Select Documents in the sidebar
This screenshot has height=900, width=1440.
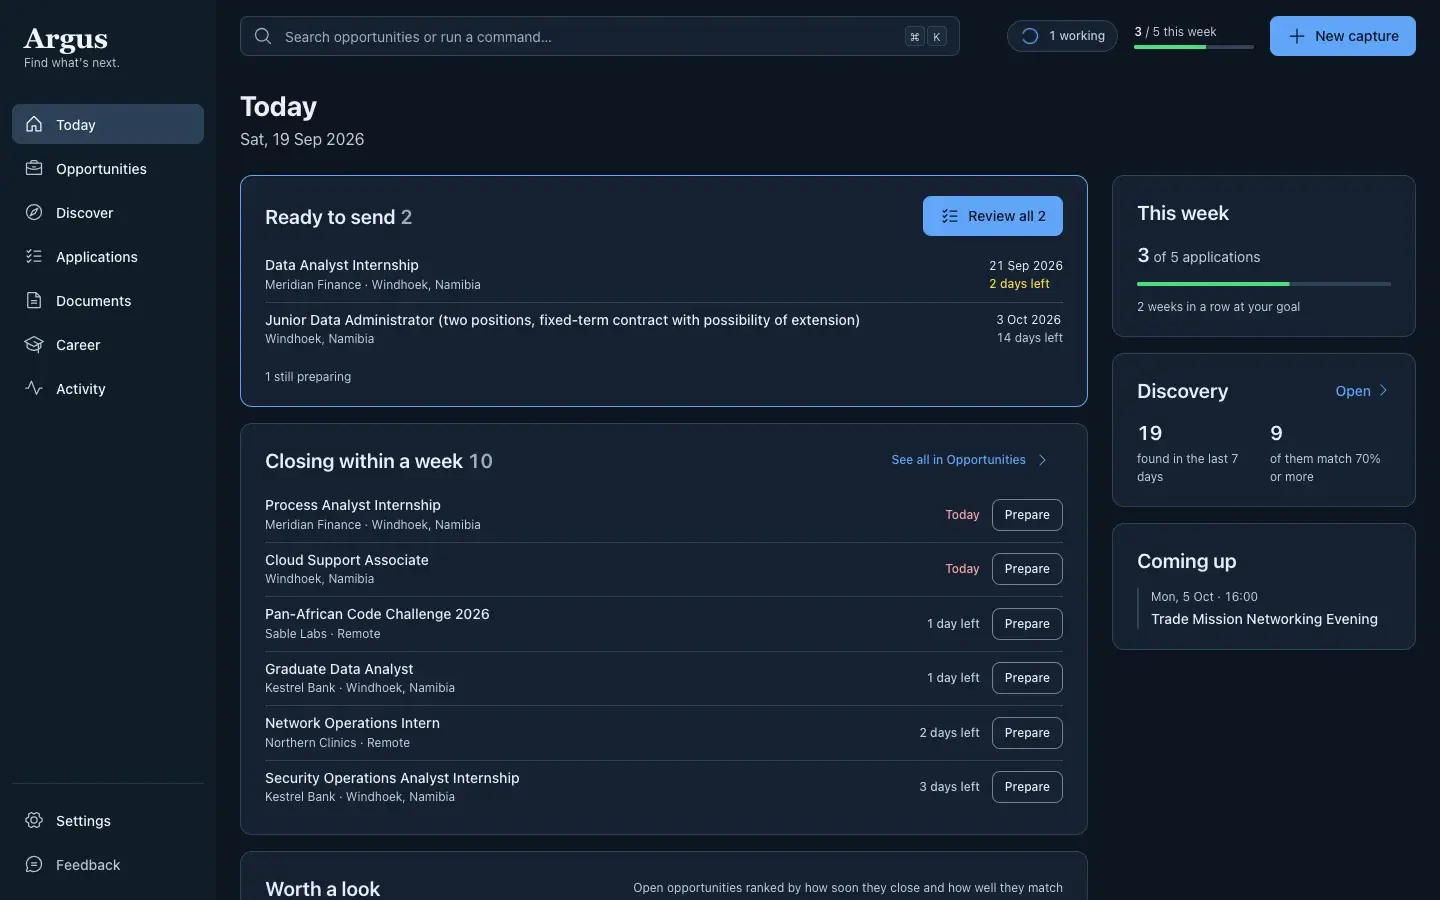pos(108,300)
